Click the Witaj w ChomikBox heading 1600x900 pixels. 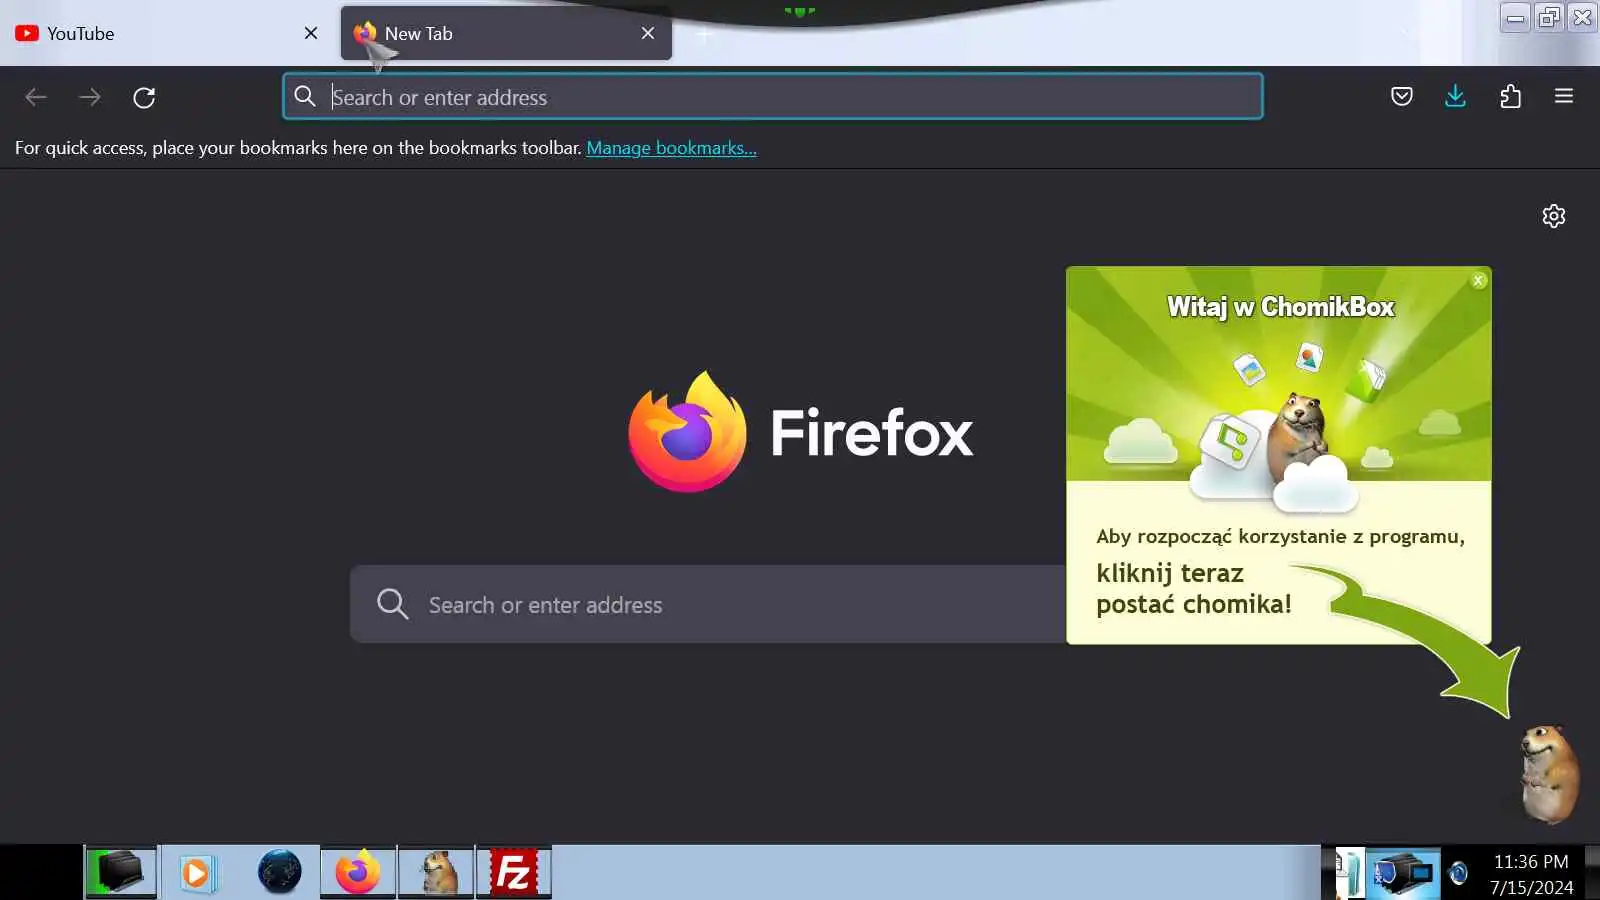click(x=1280, y=306)
